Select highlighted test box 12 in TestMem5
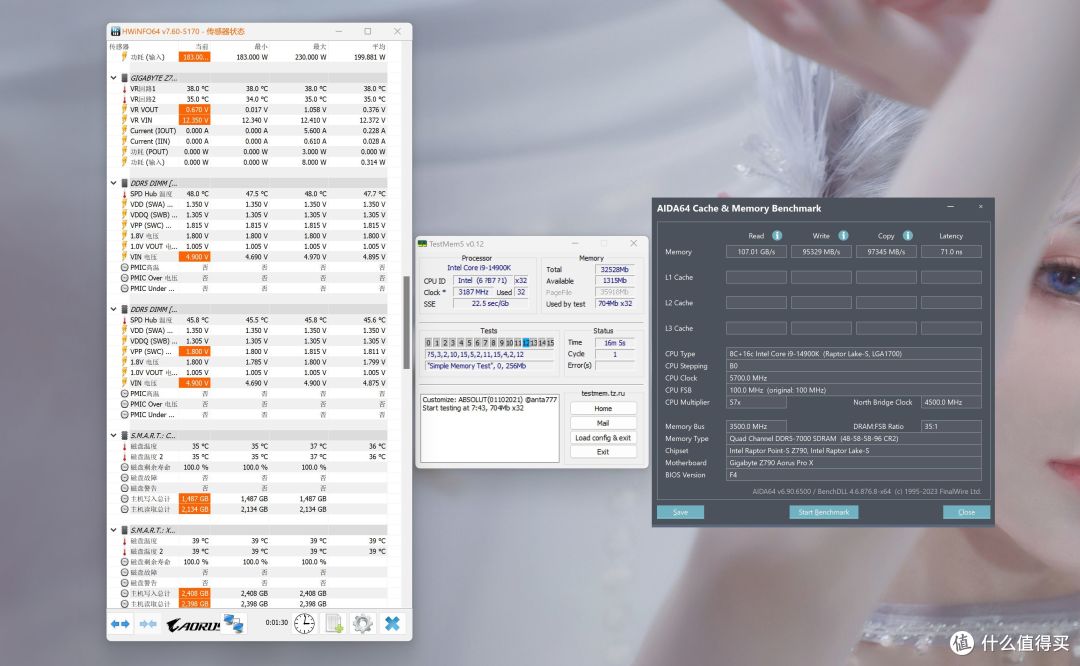The image size is (1080, 666). click(526, 342)
